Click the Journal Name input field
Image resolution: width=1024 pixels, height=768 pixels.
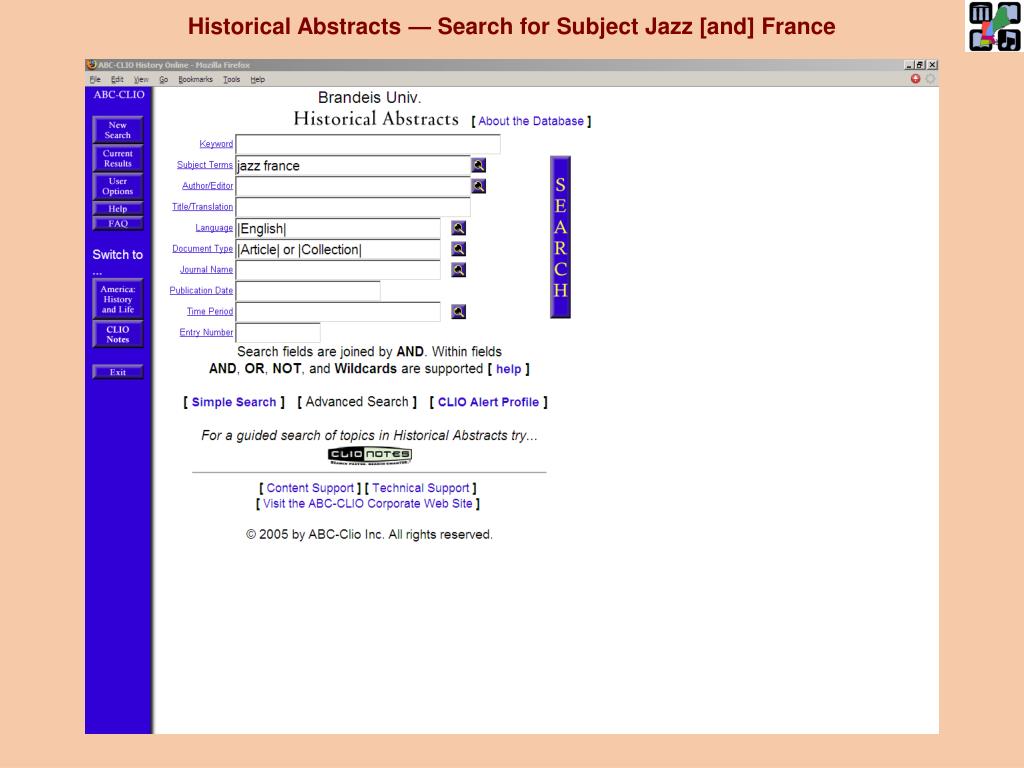pyautogui.click(x=338, y=270)
